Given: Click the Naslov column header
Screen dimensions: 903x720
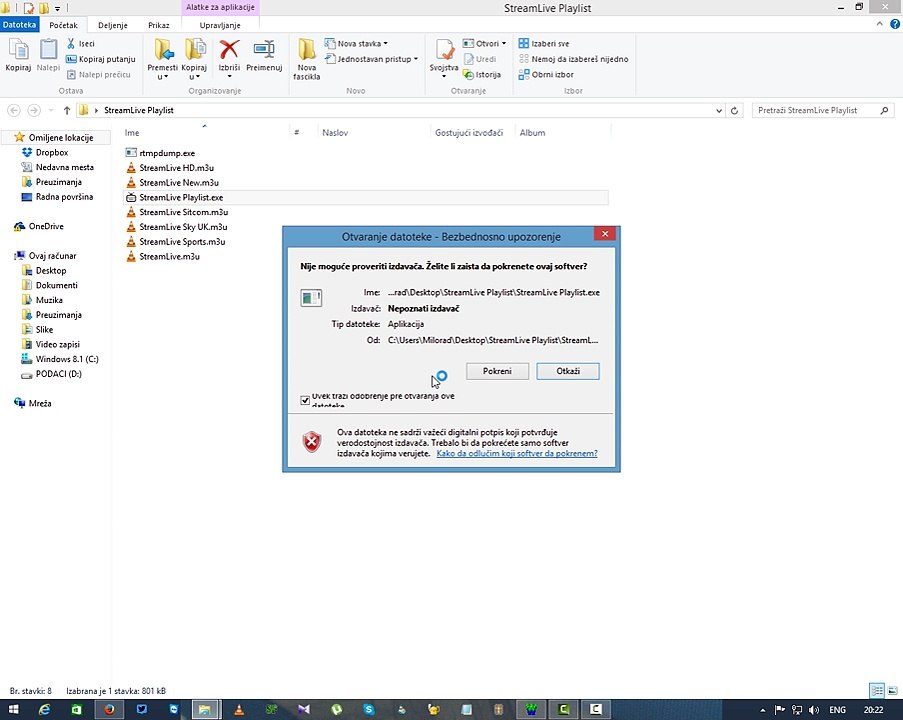Looking at the screenshot, I should 335,132.
